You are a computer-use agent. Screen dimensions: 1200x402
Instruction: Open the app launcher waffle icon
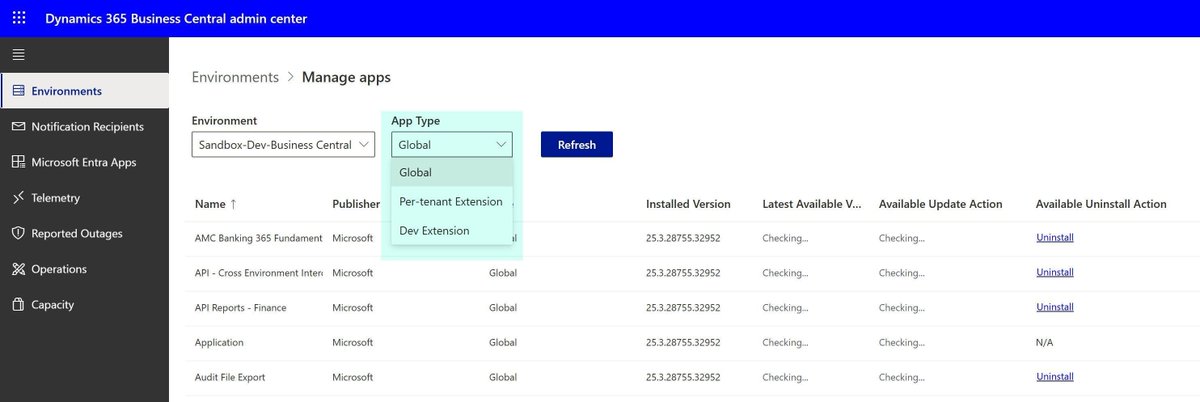tap(19, 18)
